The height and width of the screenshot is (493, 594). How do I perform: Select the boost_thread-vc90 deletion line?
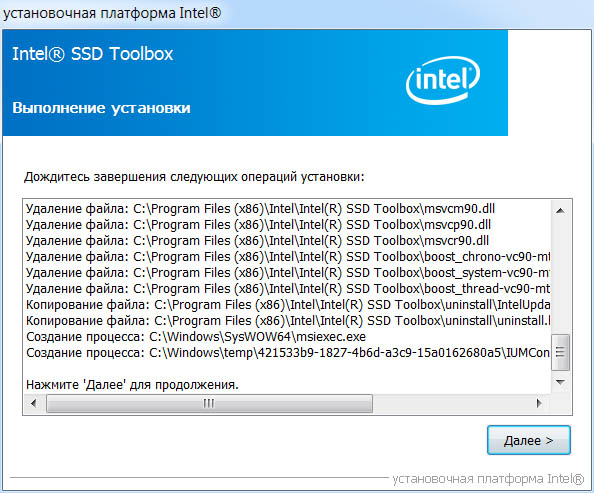click(288, 289)
